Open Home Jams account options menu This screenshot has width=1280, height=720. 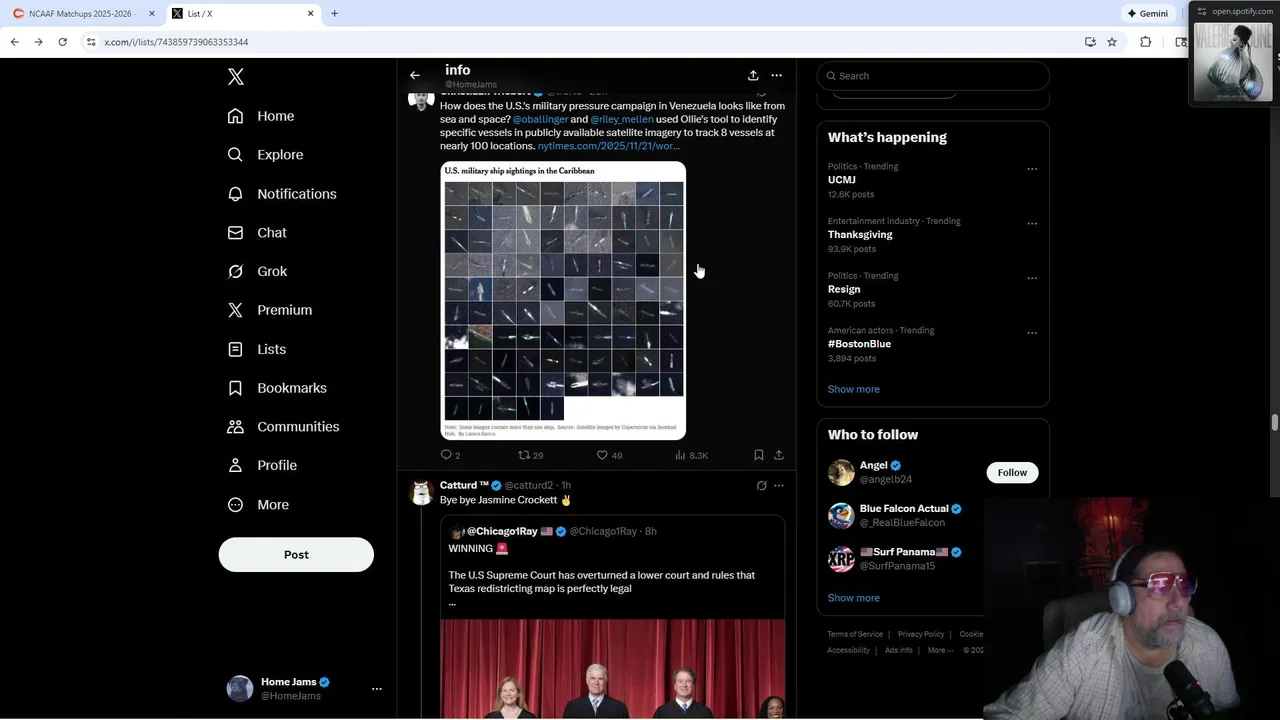377,689
